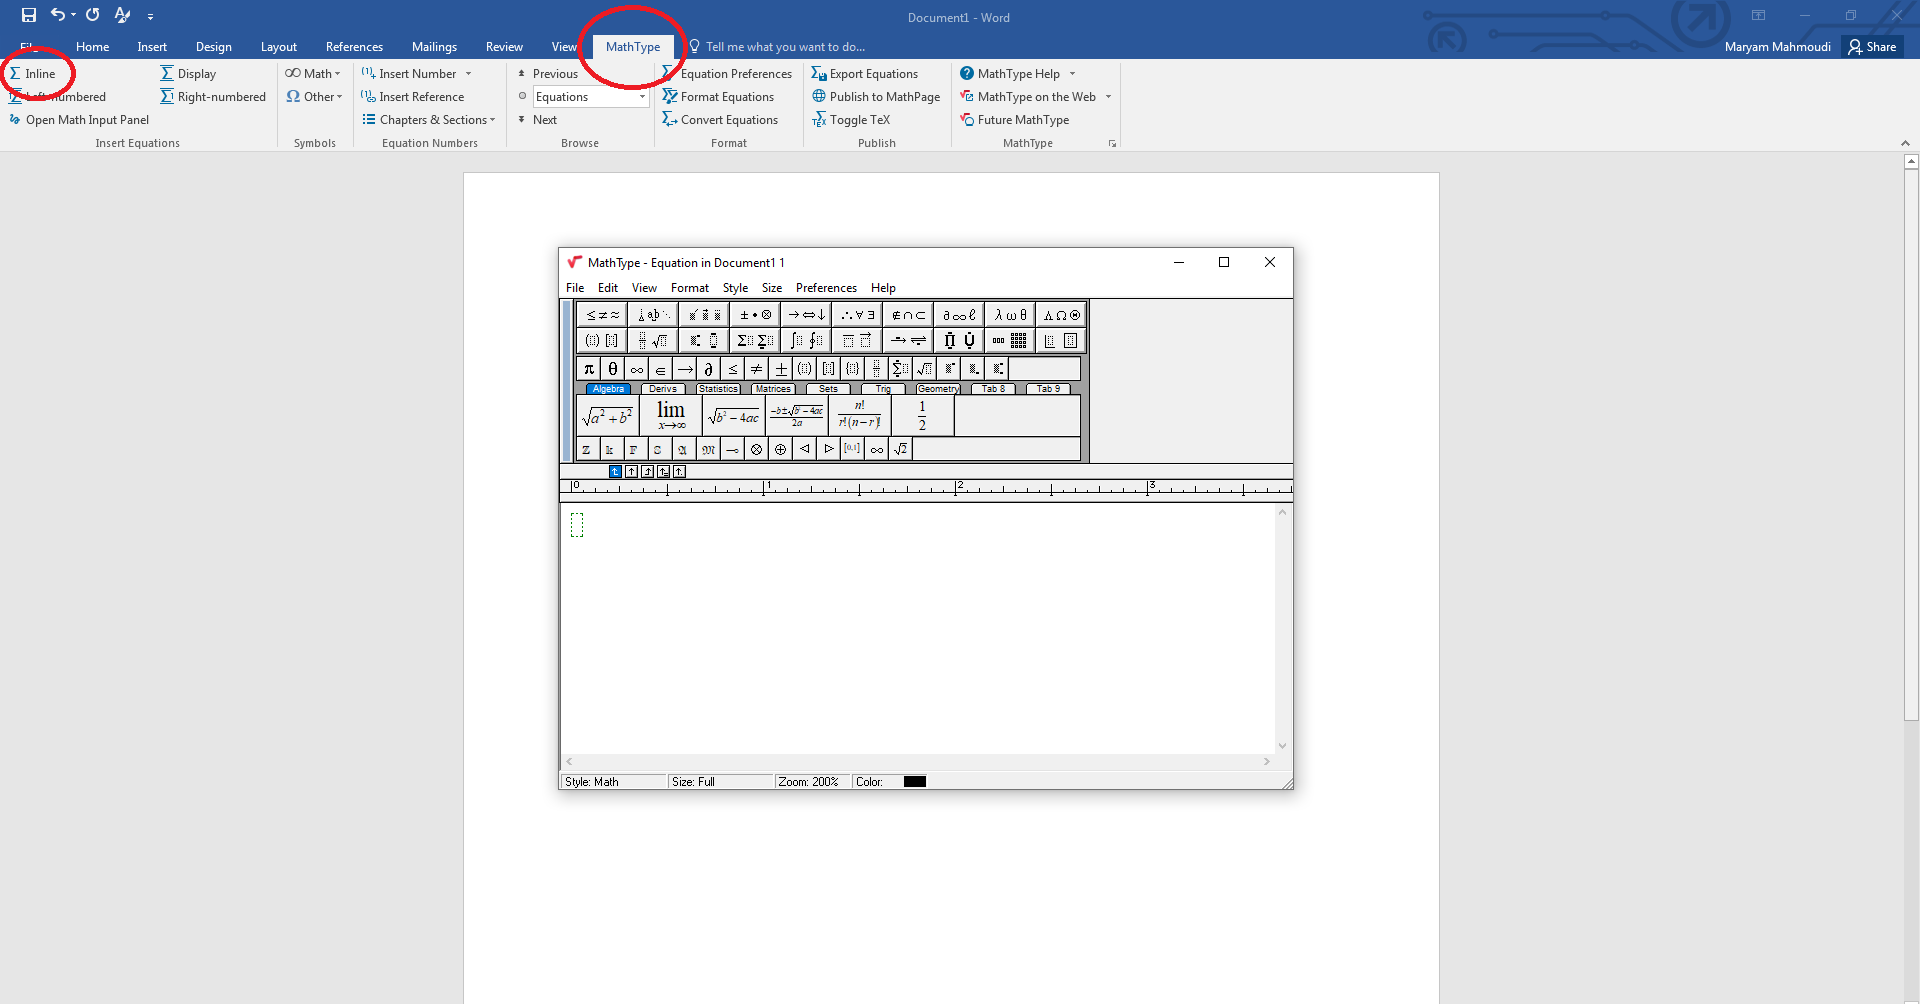Insert one-half fraction expression
Screen dimensions: 1920x1004
[x=922, y=416]
